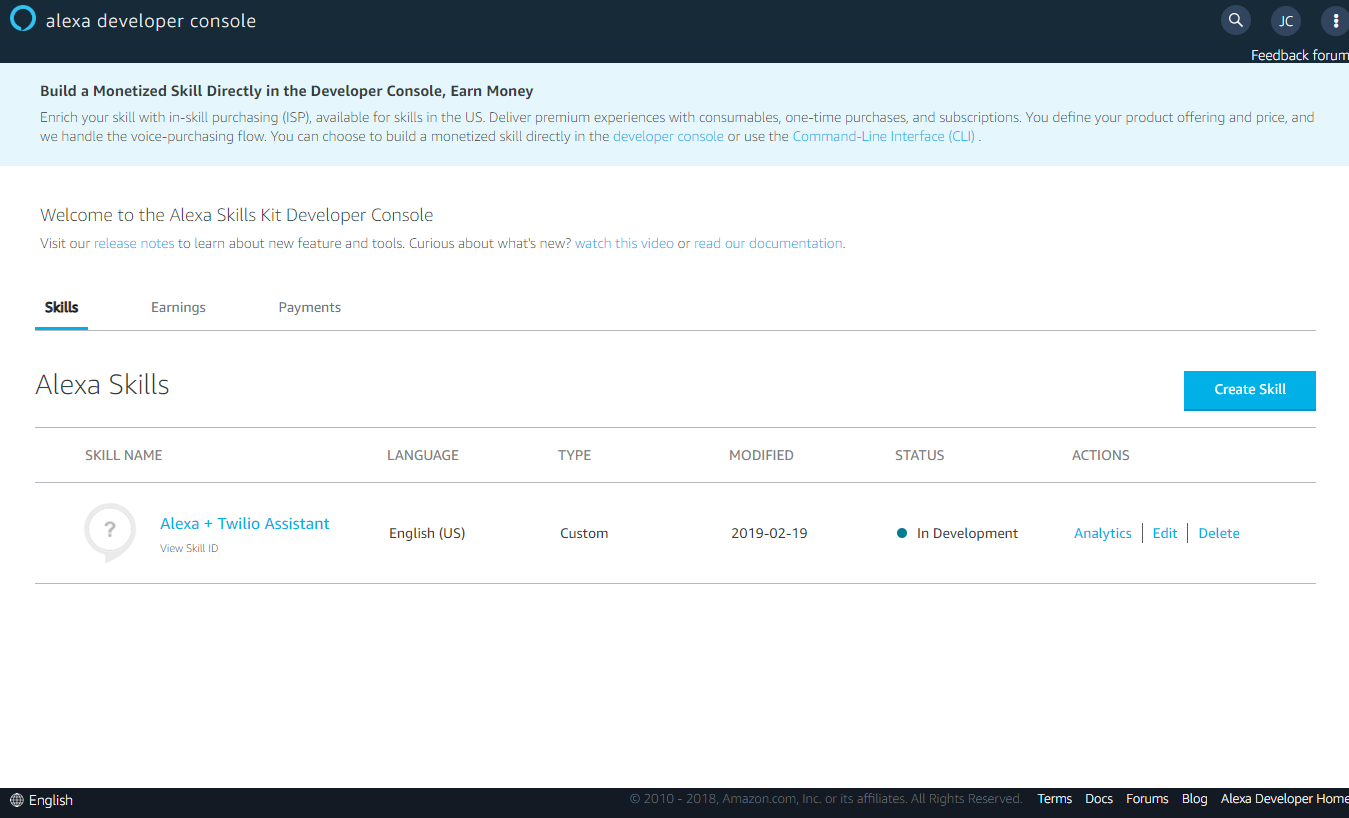Screen dimensions: 1349x818
Task: Click the Welcome to Alexa Skills Kit heading
Action: click(x=236, y=215)
